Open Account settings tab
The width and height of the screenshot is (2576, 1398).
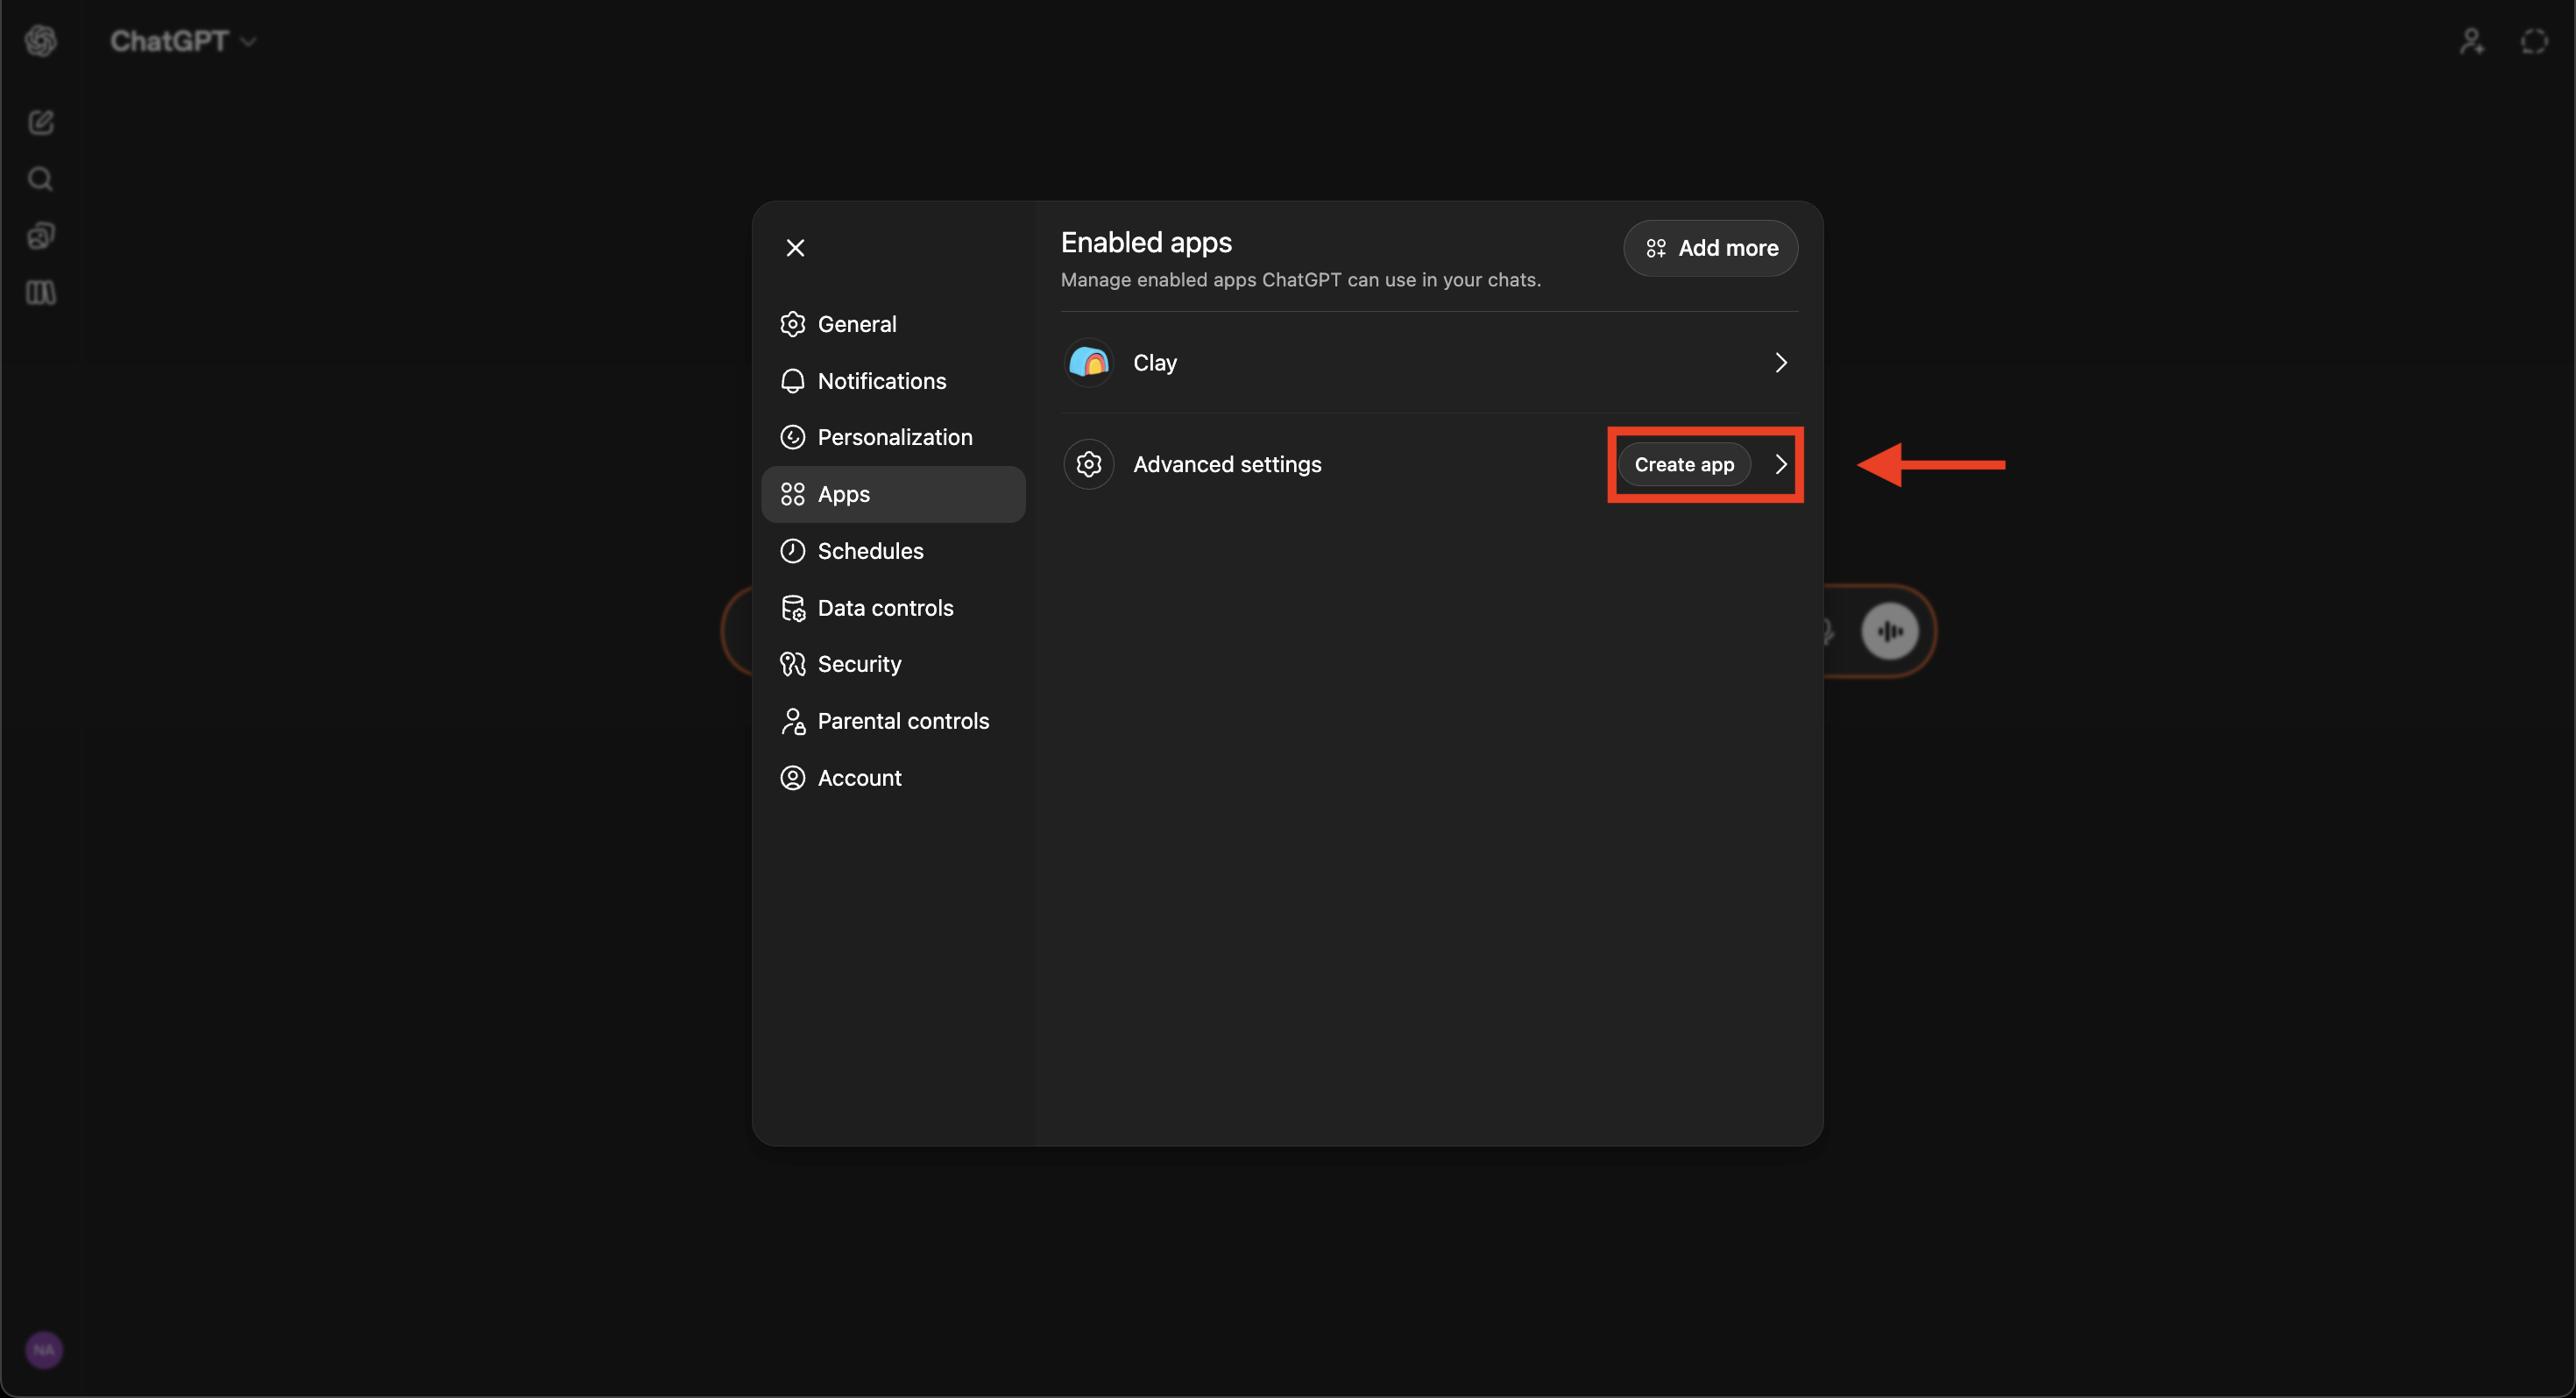[x=893, y=778]
